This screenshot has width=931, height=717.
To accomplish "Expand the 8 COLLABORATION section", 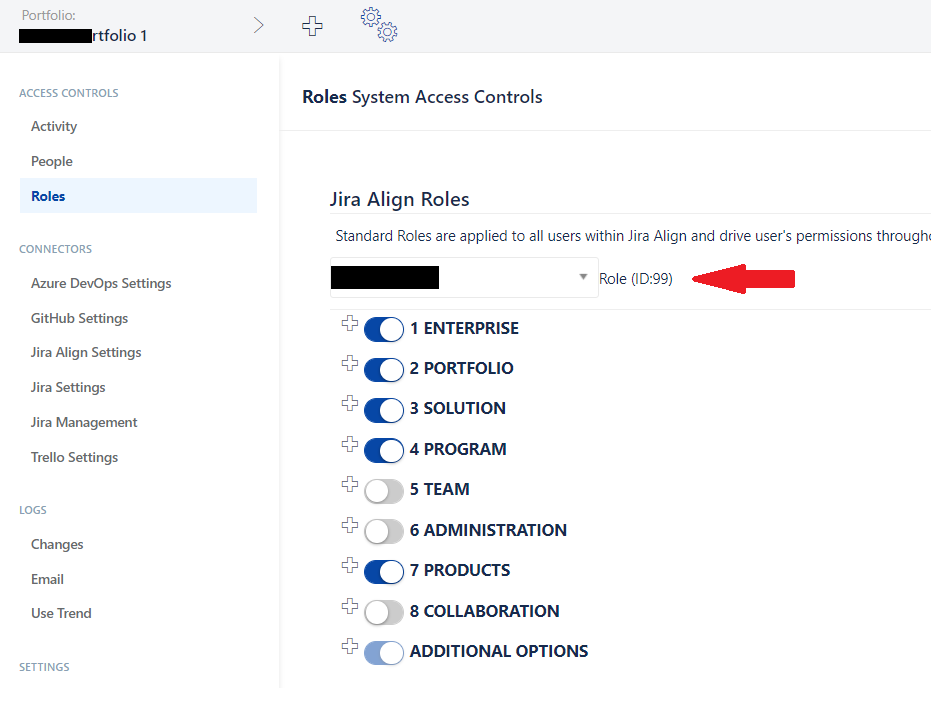I will (350, 607).
